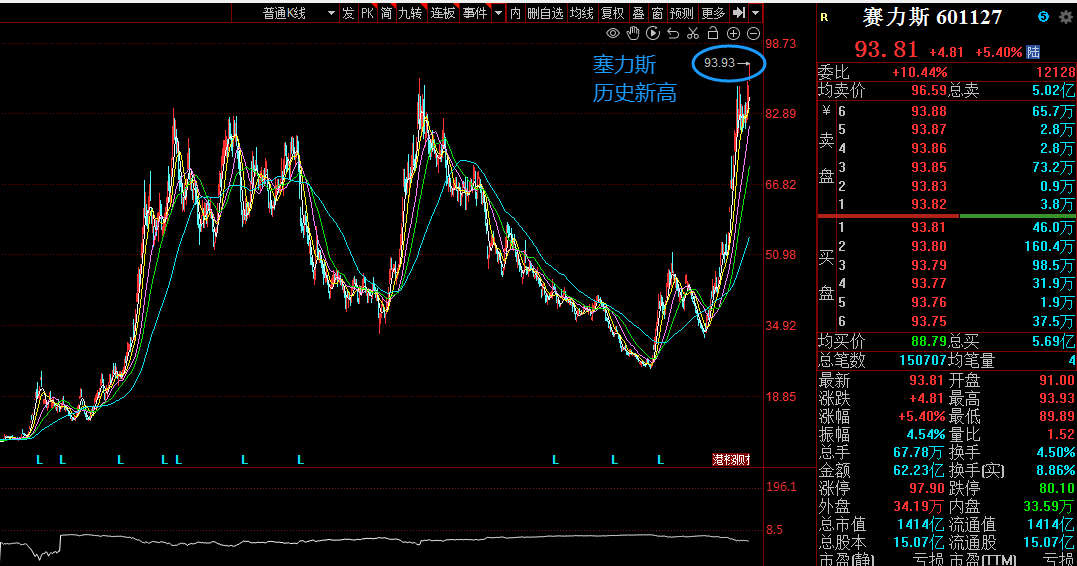Select the 连板 toolbar item
Screen dimensions: 1077x566
pyautogui.click(x=443, y=12)
